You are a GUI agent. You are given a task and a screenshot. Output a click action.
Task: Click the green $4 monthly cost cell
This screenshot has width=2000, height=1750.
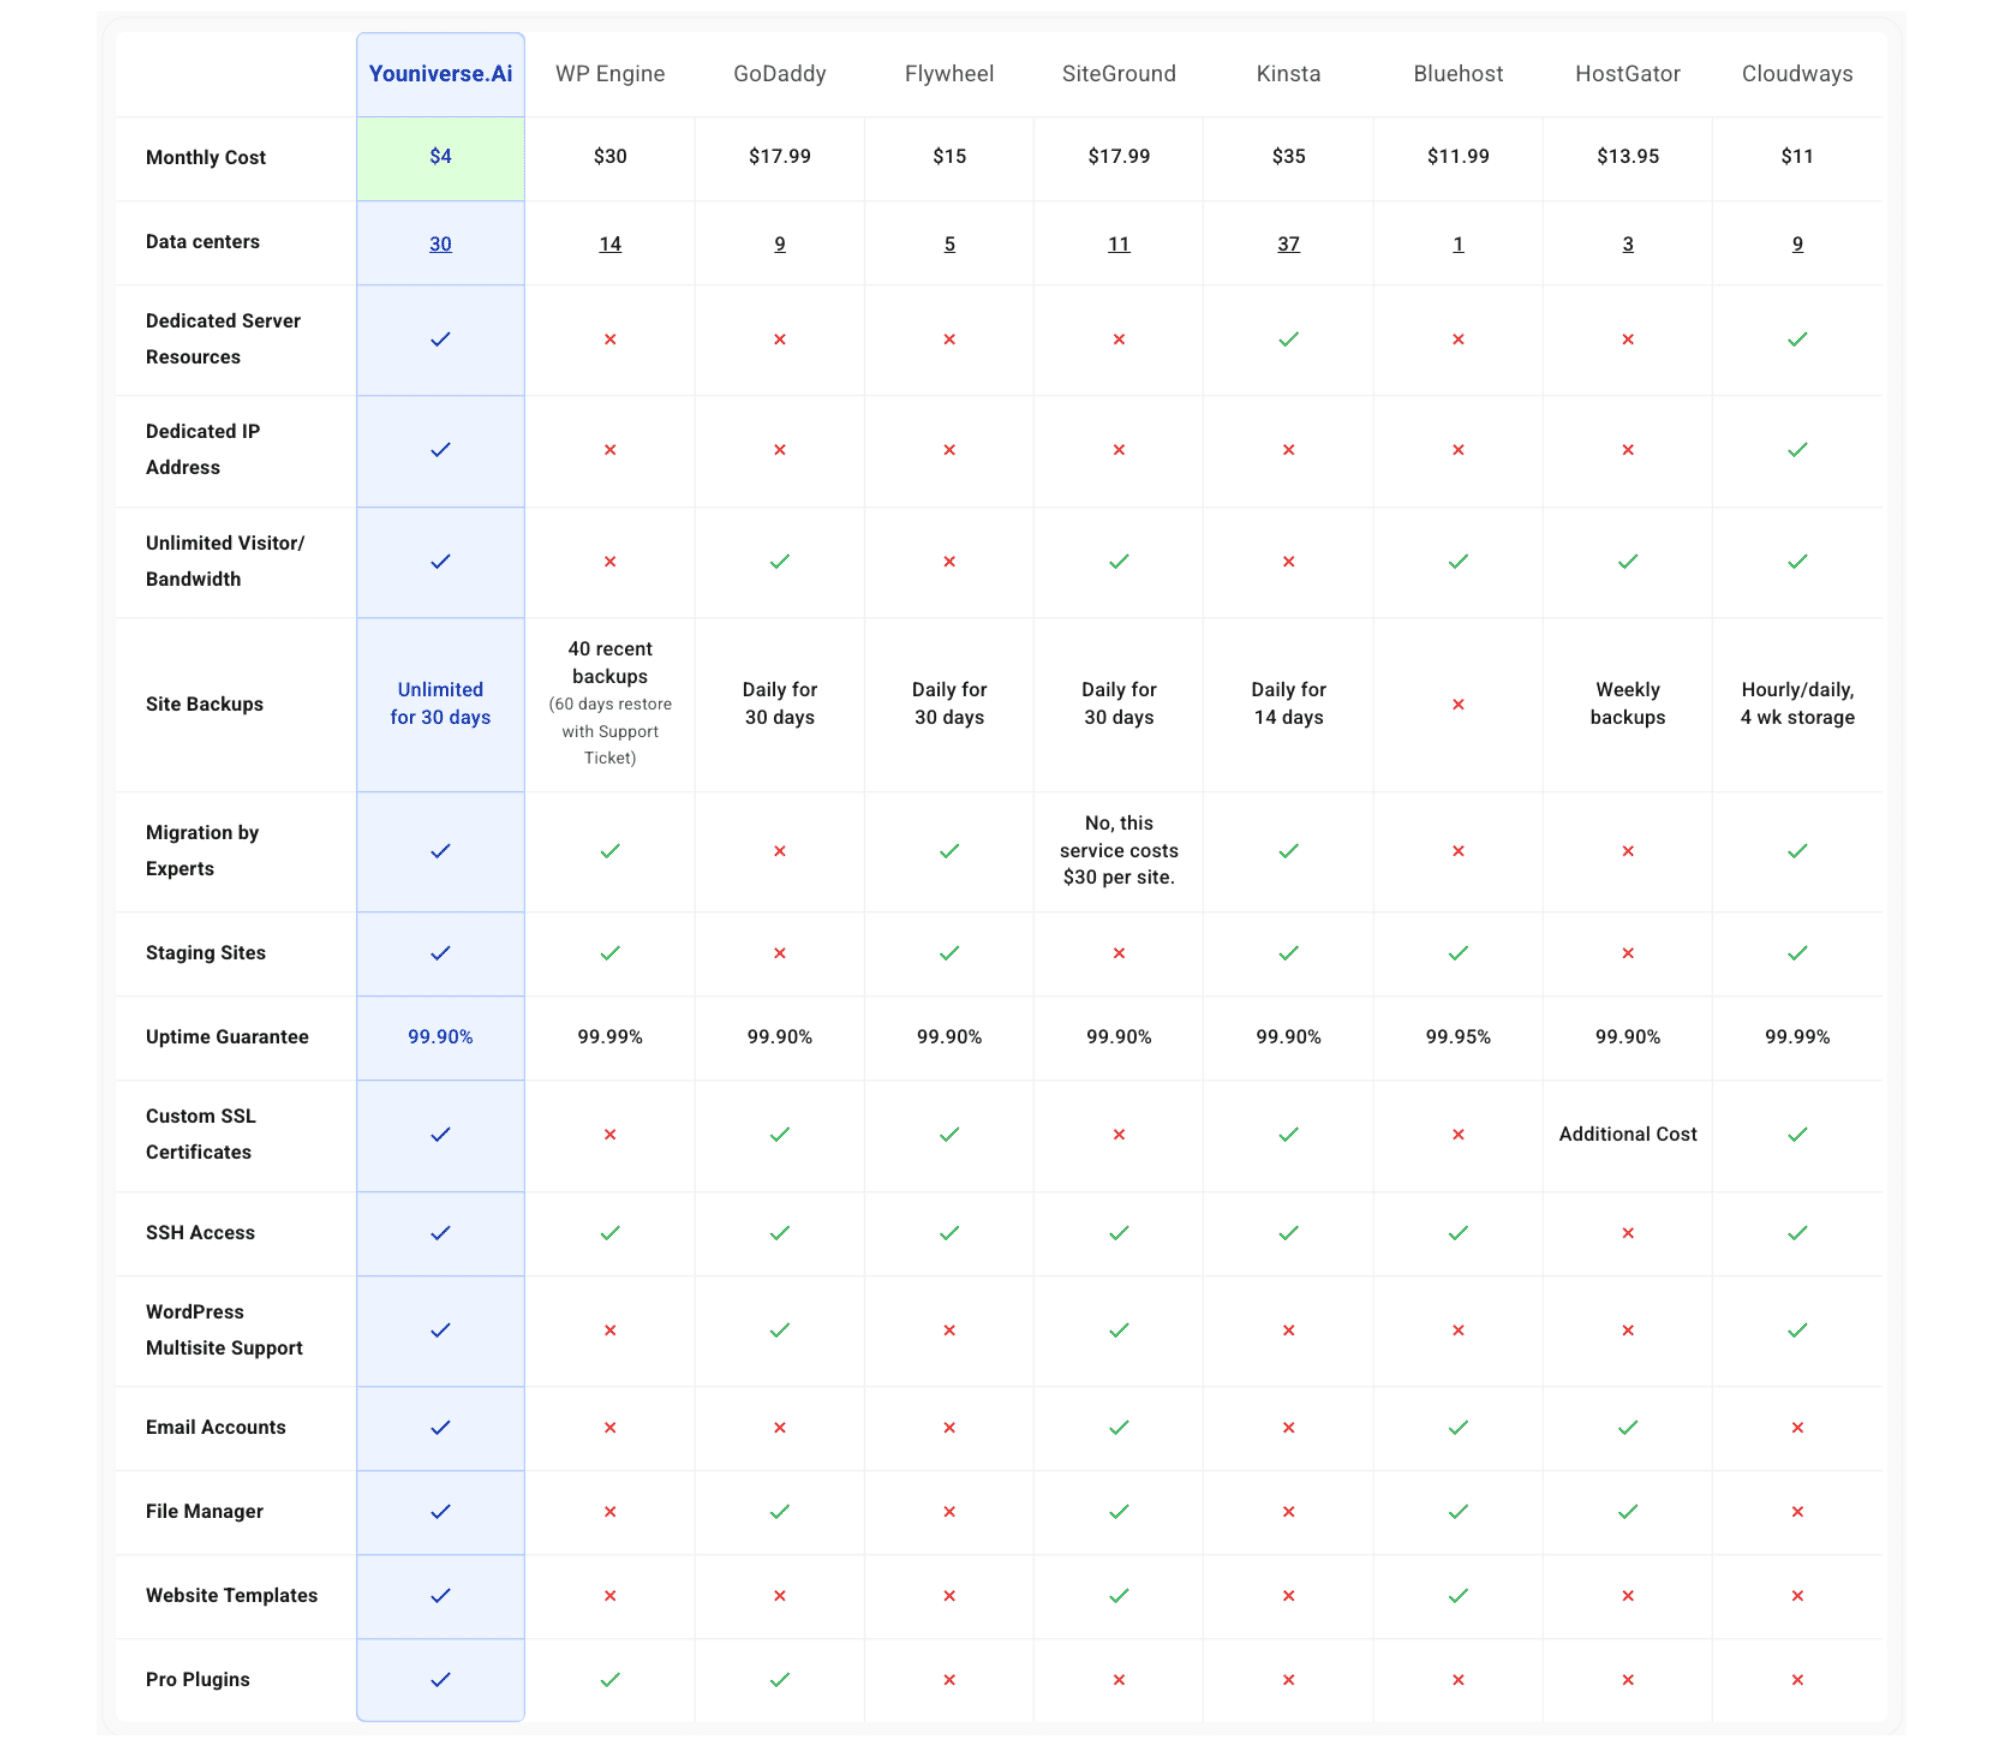point(440,157)
